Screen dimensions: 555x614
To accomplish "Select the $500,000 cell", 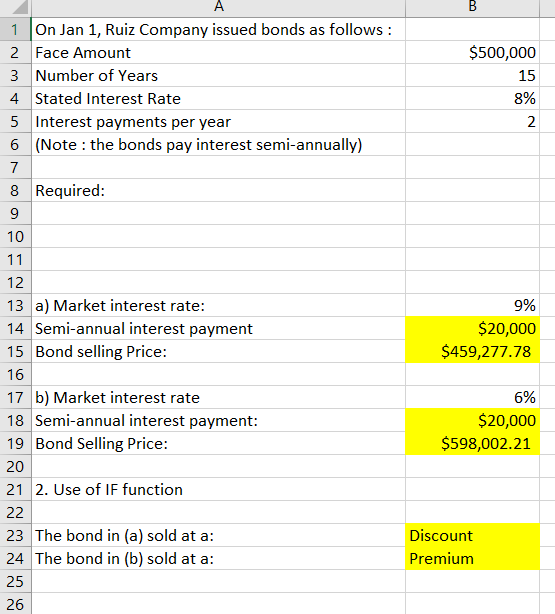I will coord(472,52).
